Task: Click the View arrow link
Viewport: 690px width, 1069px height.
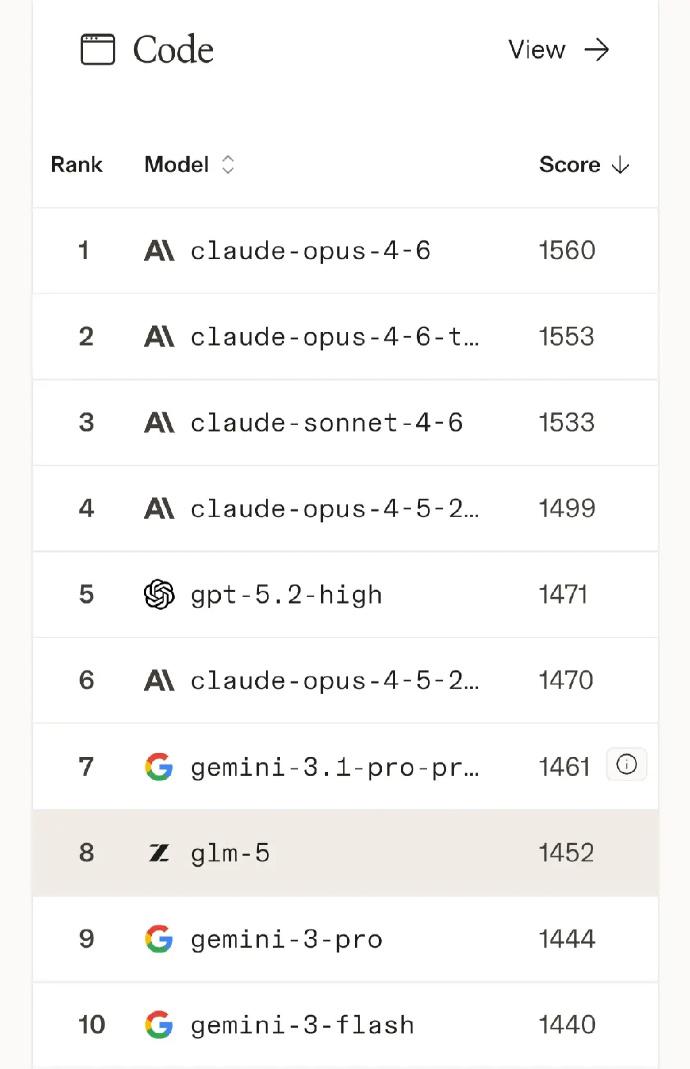Action: click(x=558, y=50)
